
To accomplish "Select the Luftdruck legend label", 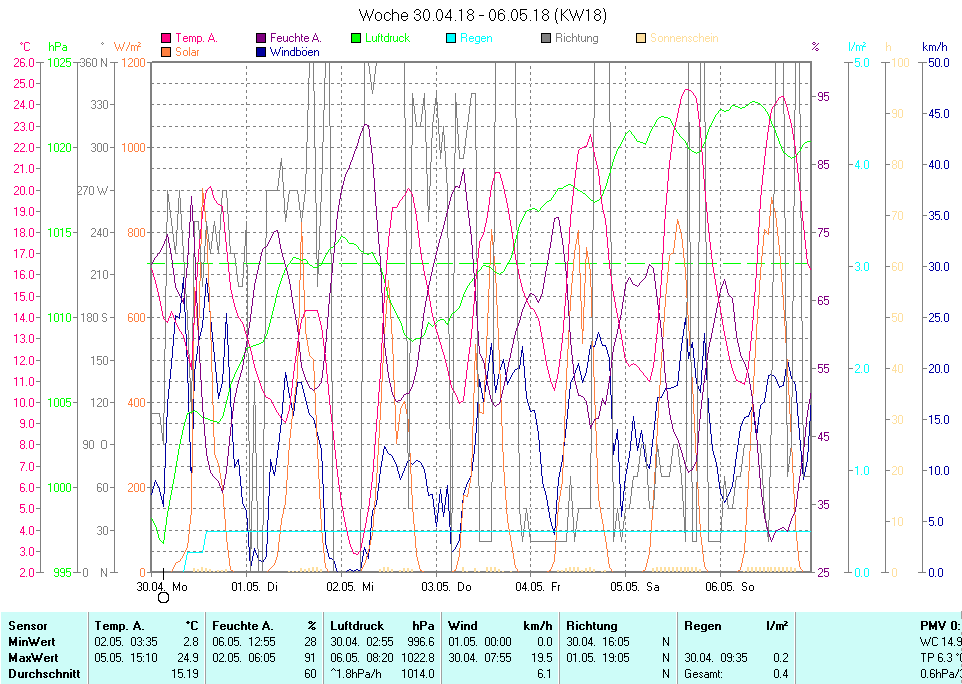I will 387,38.
